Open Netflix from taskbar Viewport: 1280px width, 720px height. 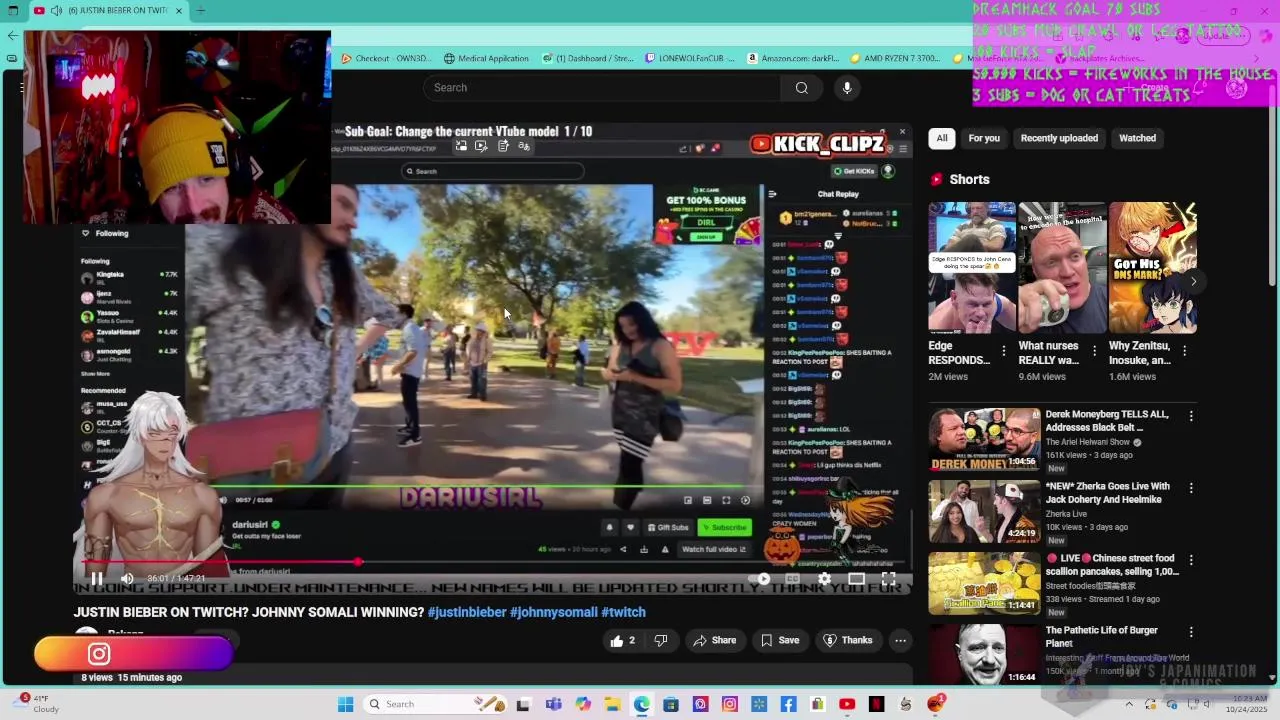(x=876, y=704)
